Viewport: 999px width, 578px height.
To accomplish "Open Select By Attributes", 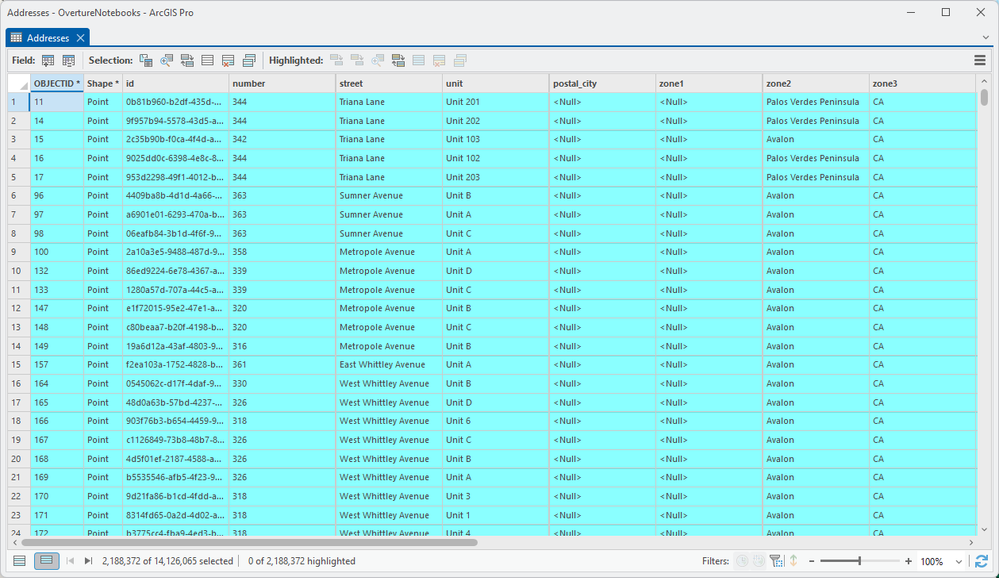I will [x=145, y=60].
